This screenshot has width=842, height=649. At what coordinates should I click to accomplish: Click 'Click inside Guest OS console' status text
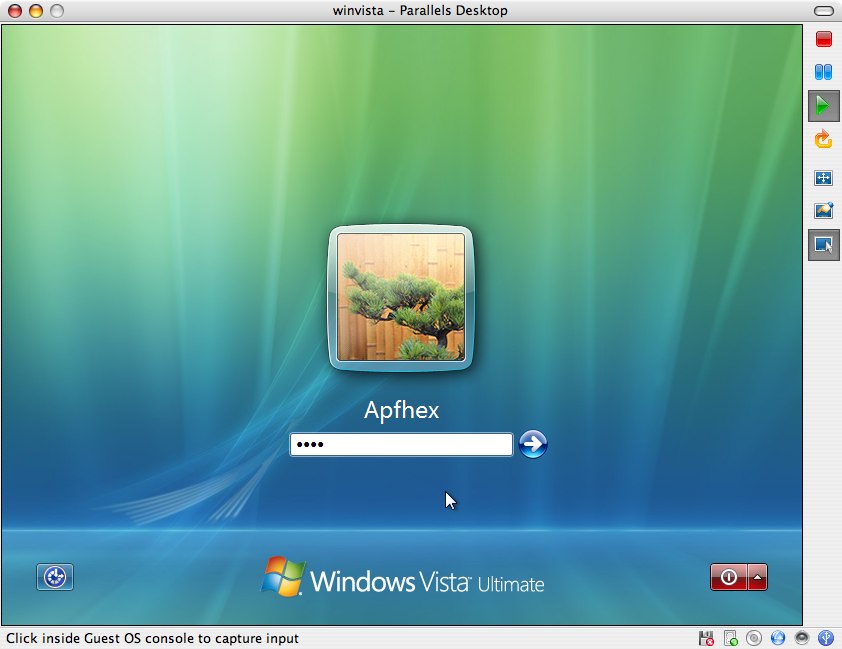point(153,638)
